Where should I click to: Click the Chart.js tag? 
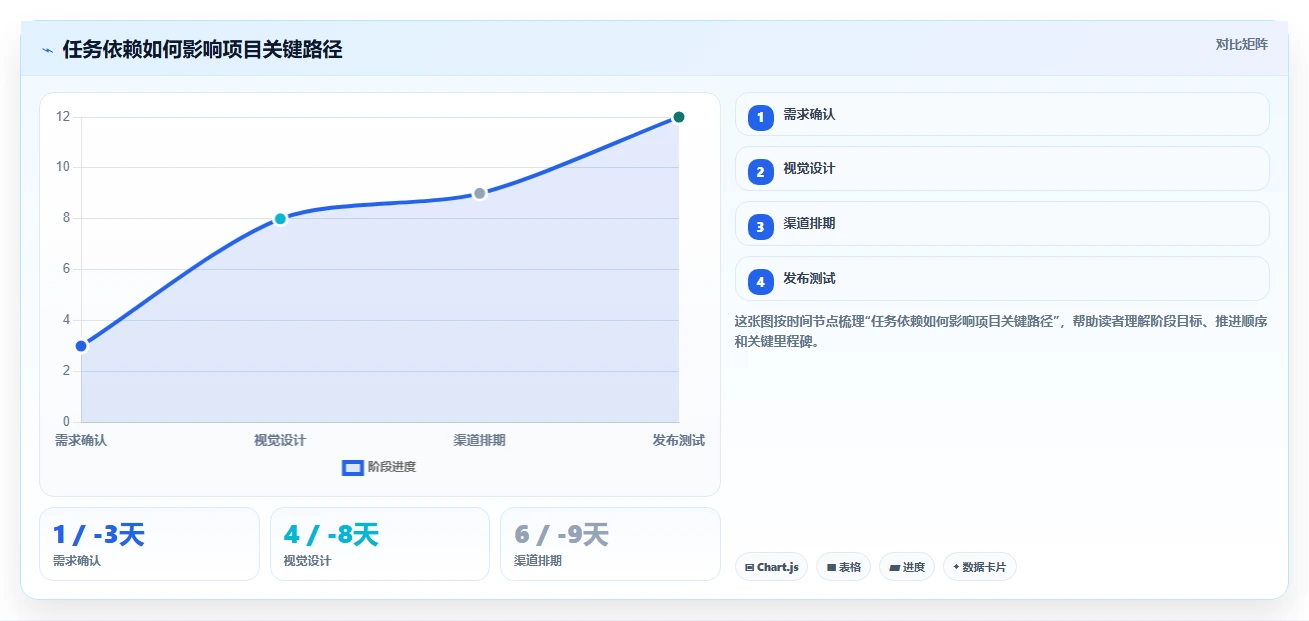tap(771, 567)
